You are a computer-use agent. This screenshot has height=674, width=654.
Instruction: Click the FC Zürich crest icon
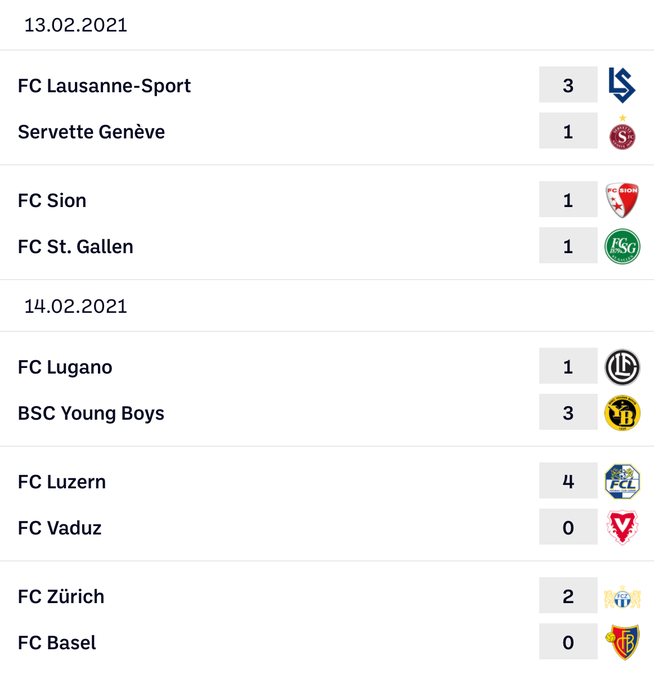[622, 597]
